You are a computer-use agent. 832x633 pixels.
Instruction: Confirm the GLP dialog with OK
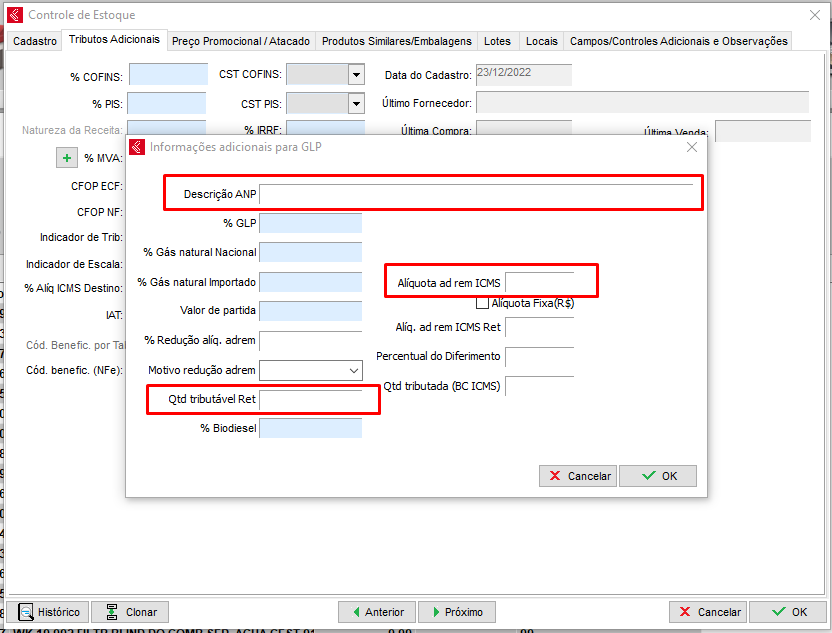click(x=658, y=476)
